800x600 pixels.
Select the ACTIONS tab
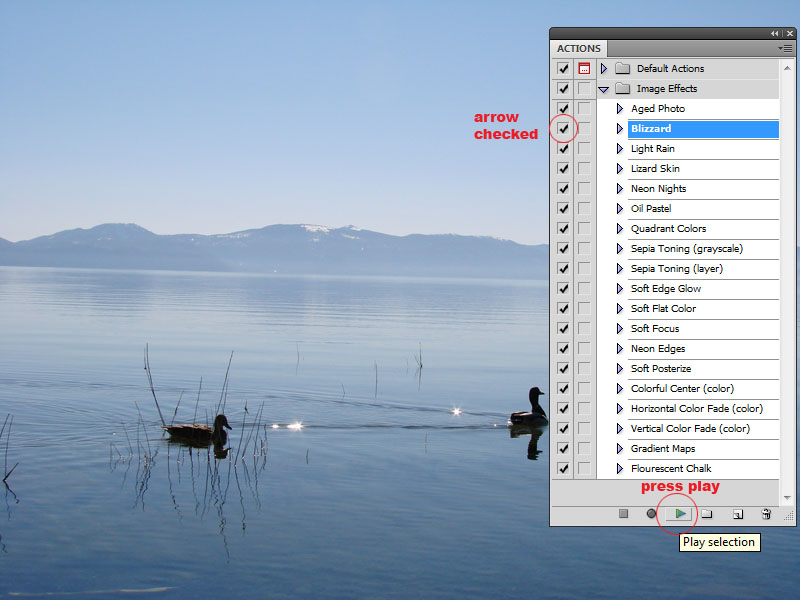point(579,48)
